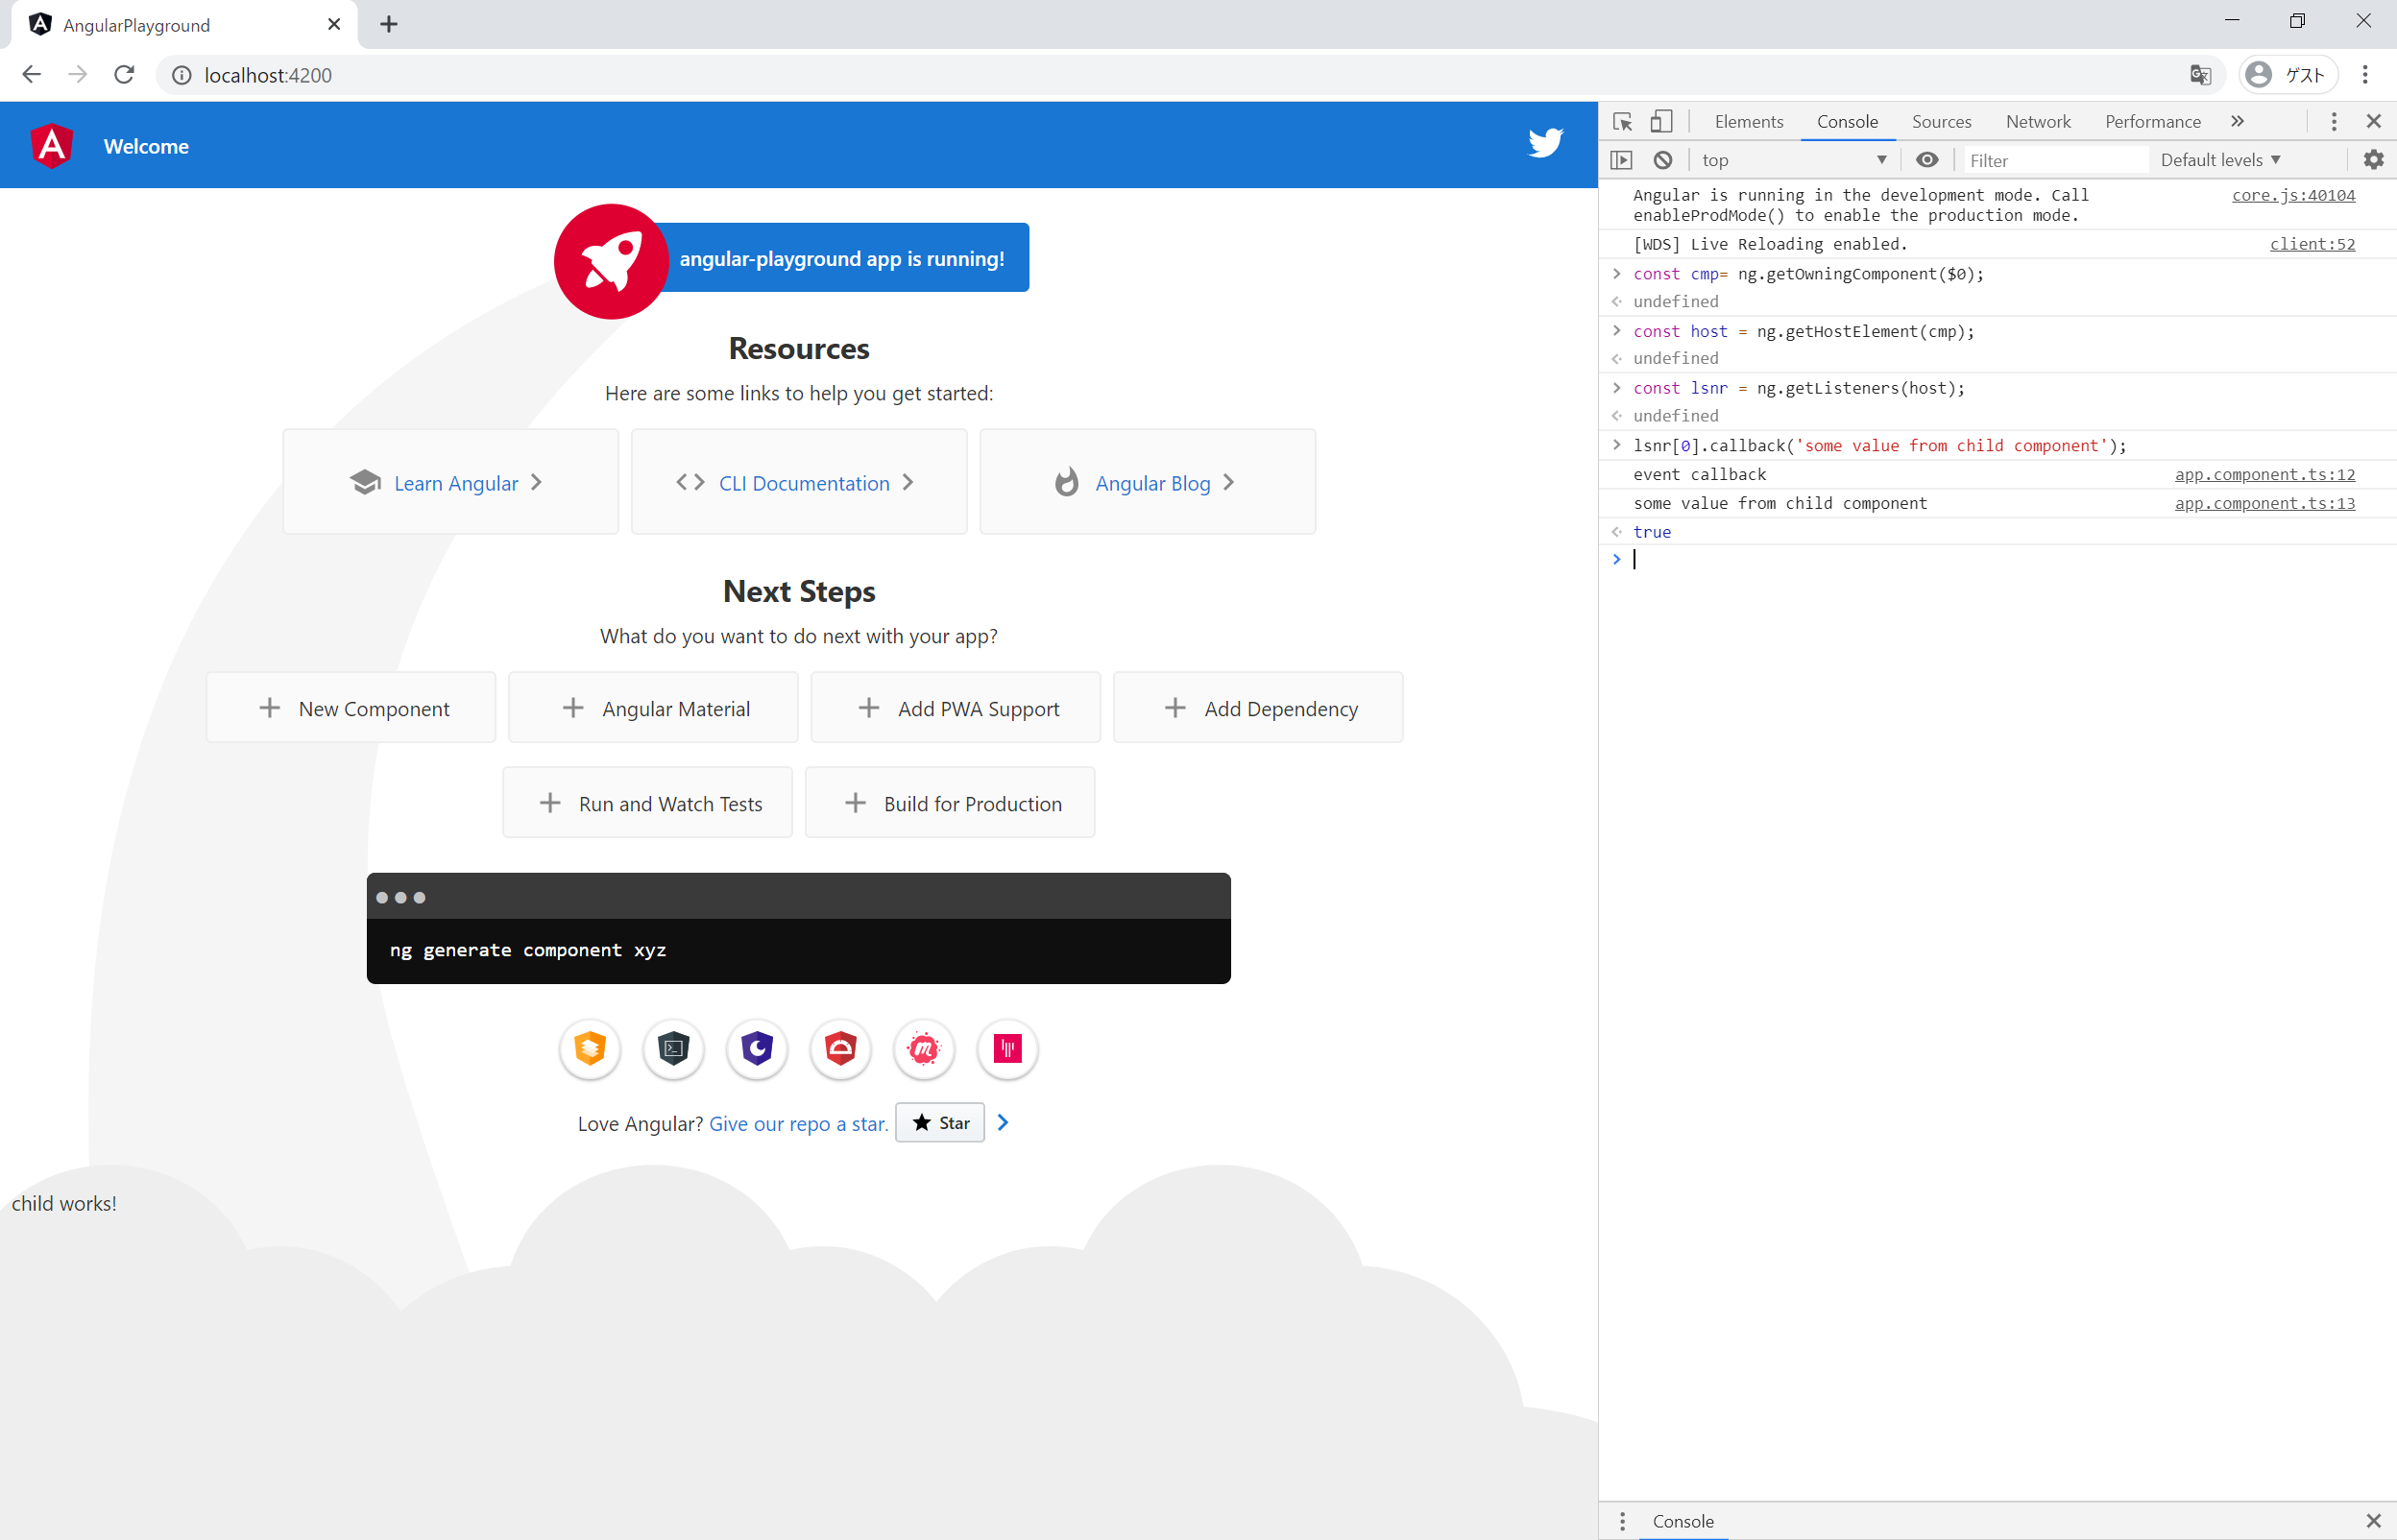Open the Default levels dropdown
The width and height of the screenshot is (2397, 1540).
2221,160
